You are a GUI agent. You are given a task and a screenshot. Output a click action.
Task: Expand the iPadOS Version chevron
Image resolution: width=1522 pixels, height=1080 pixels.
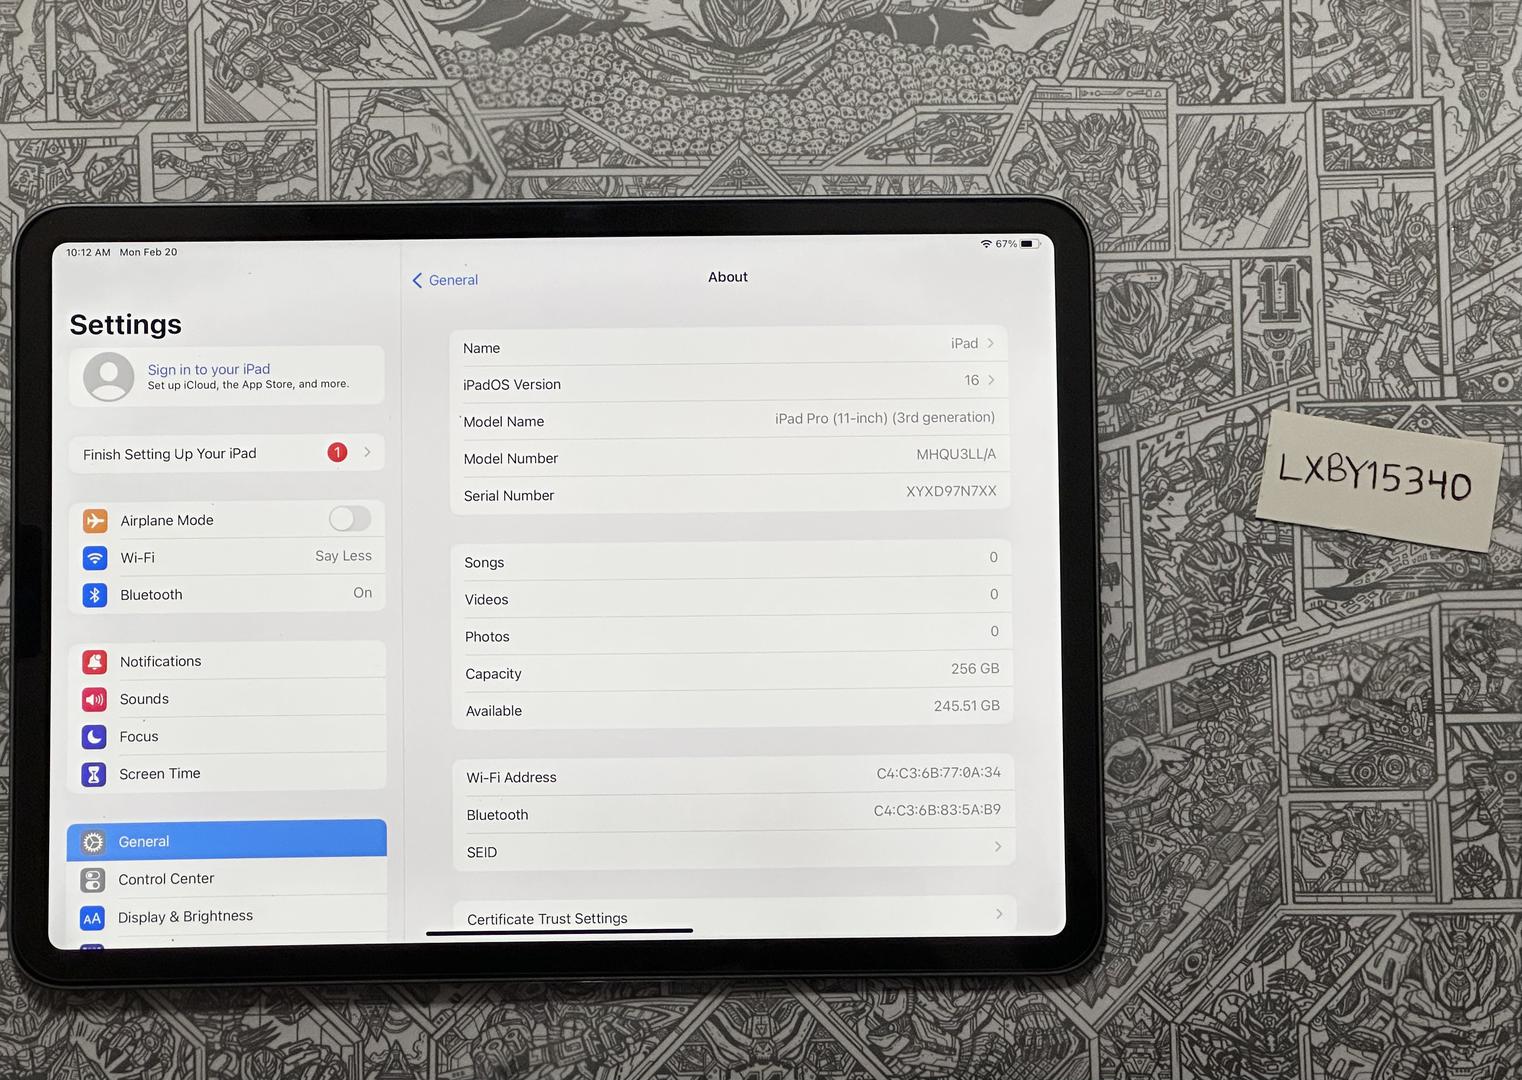coord(991,380)
